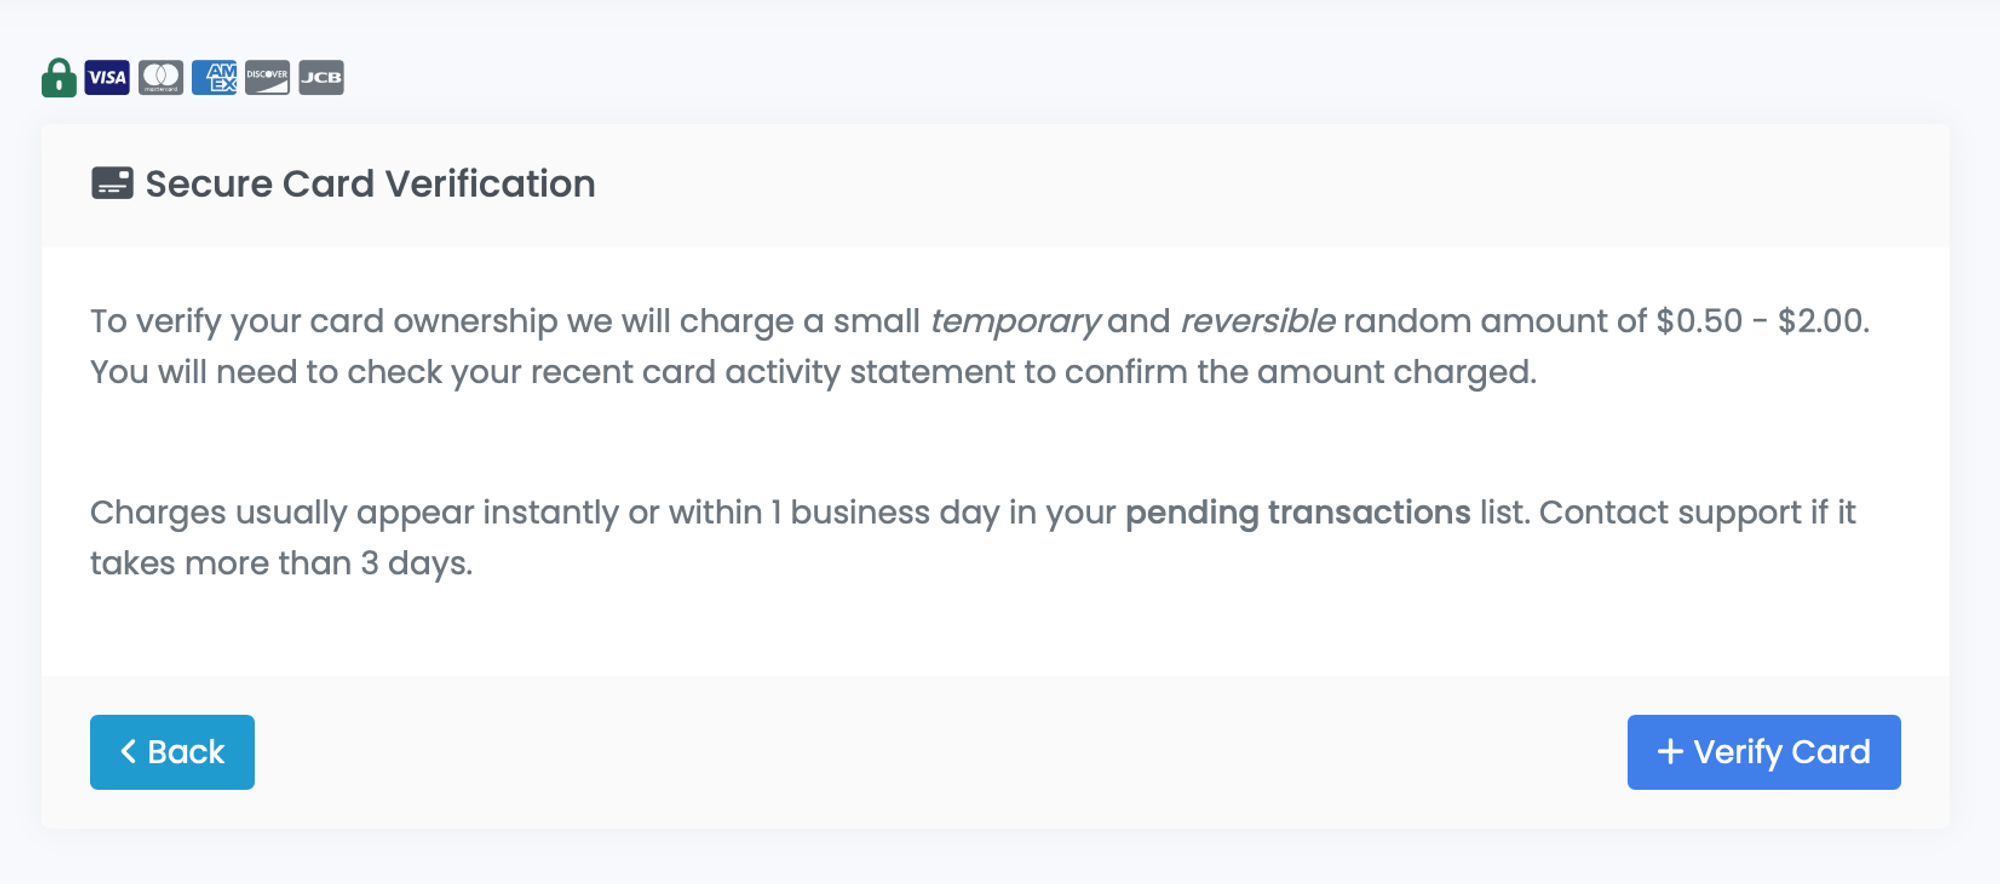Click the "3 days" text
This screenshot has height=884, width=2000.
pos(415,563)
